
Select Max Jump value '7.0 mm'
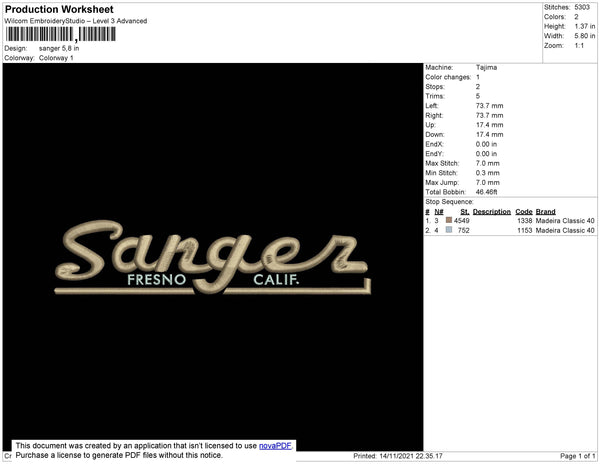(x=488, y=182)
